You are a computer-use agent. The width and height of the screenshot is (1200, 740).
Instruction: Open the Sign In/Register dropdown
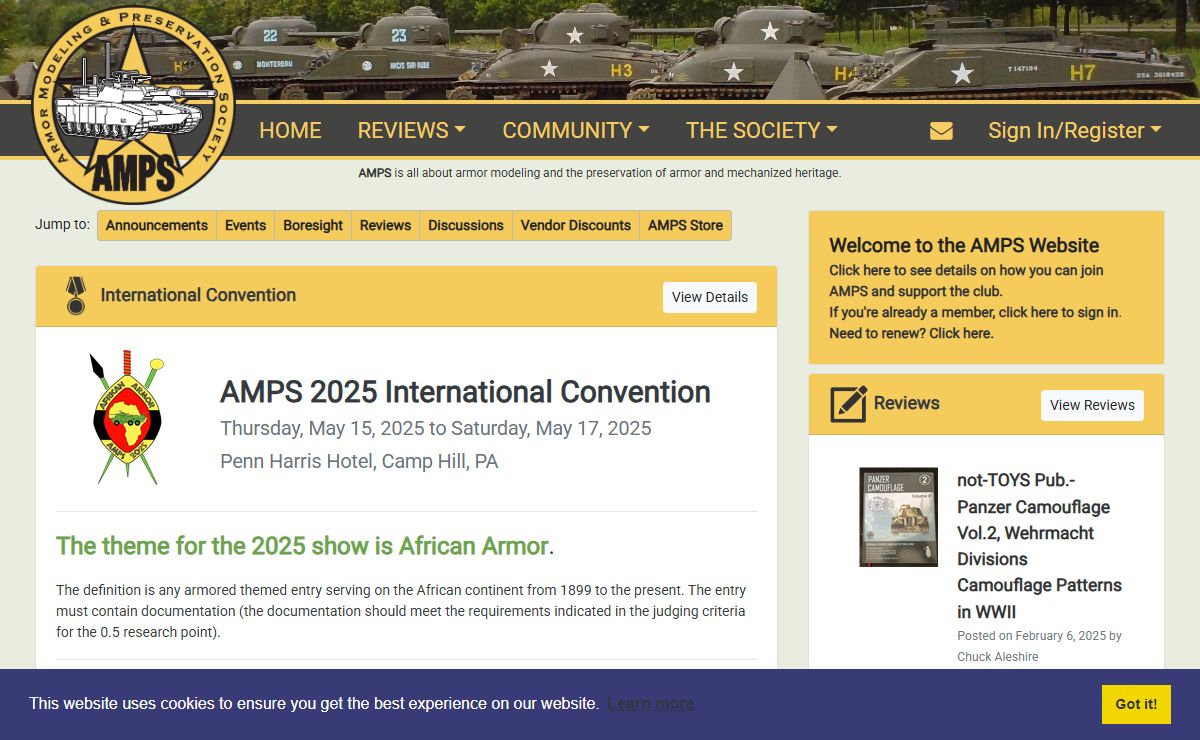point(1074,131)
